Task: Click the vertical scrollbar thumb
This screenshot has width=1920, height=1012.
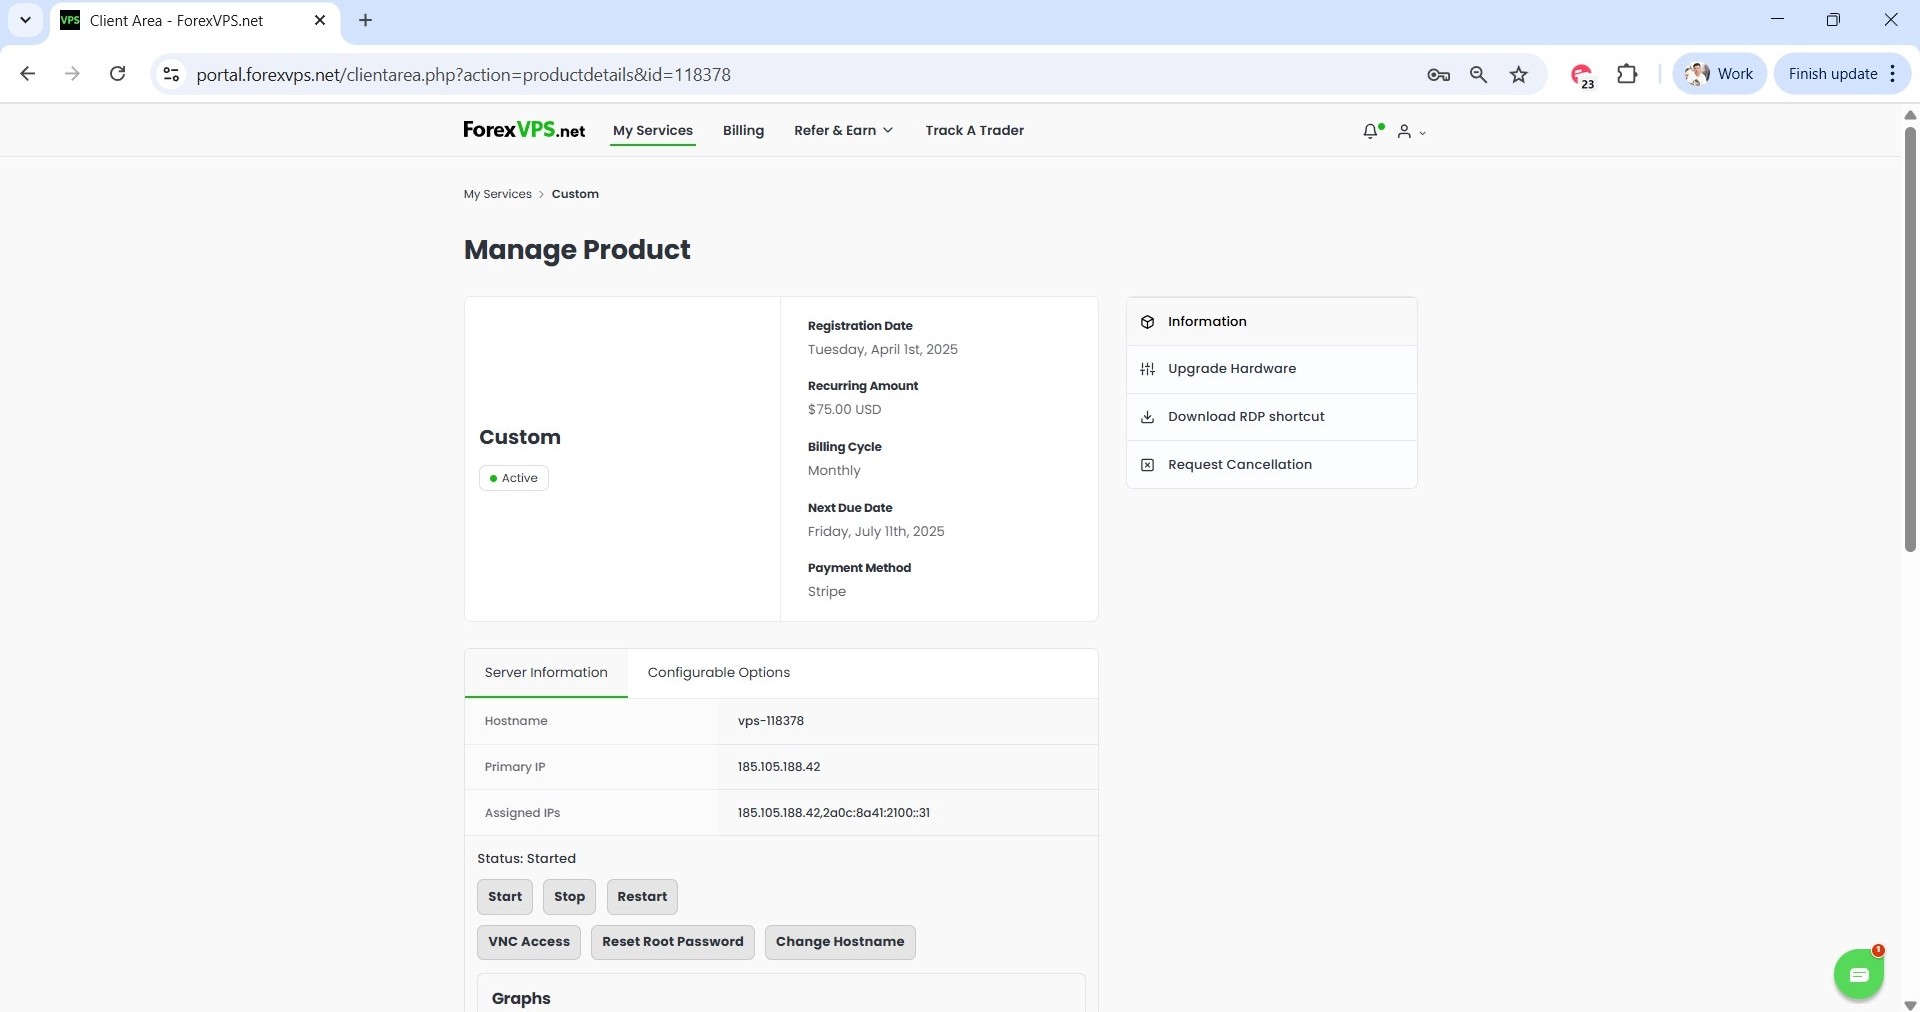Action: coord(1910,340)
